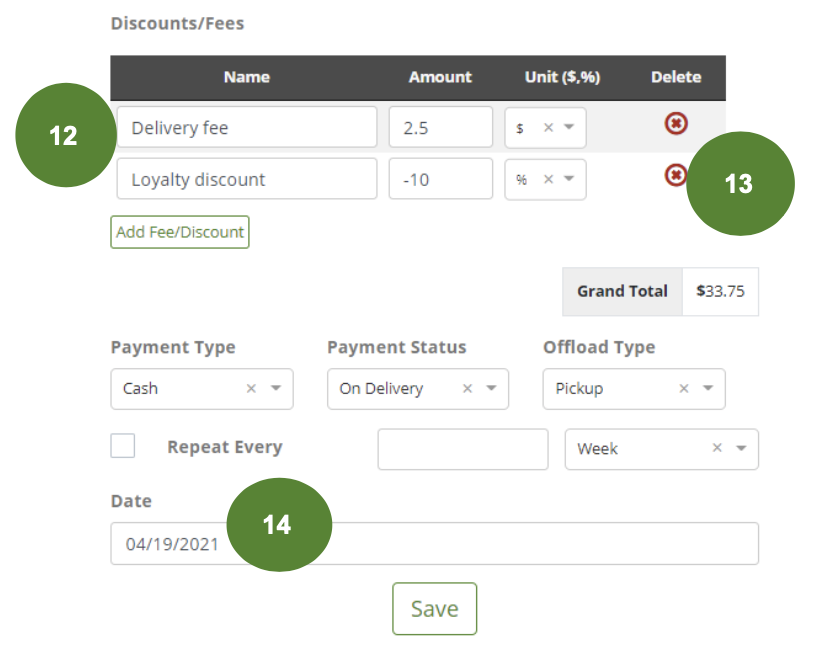Click the Name column header
818x658 pixels.
coord(247,77)
